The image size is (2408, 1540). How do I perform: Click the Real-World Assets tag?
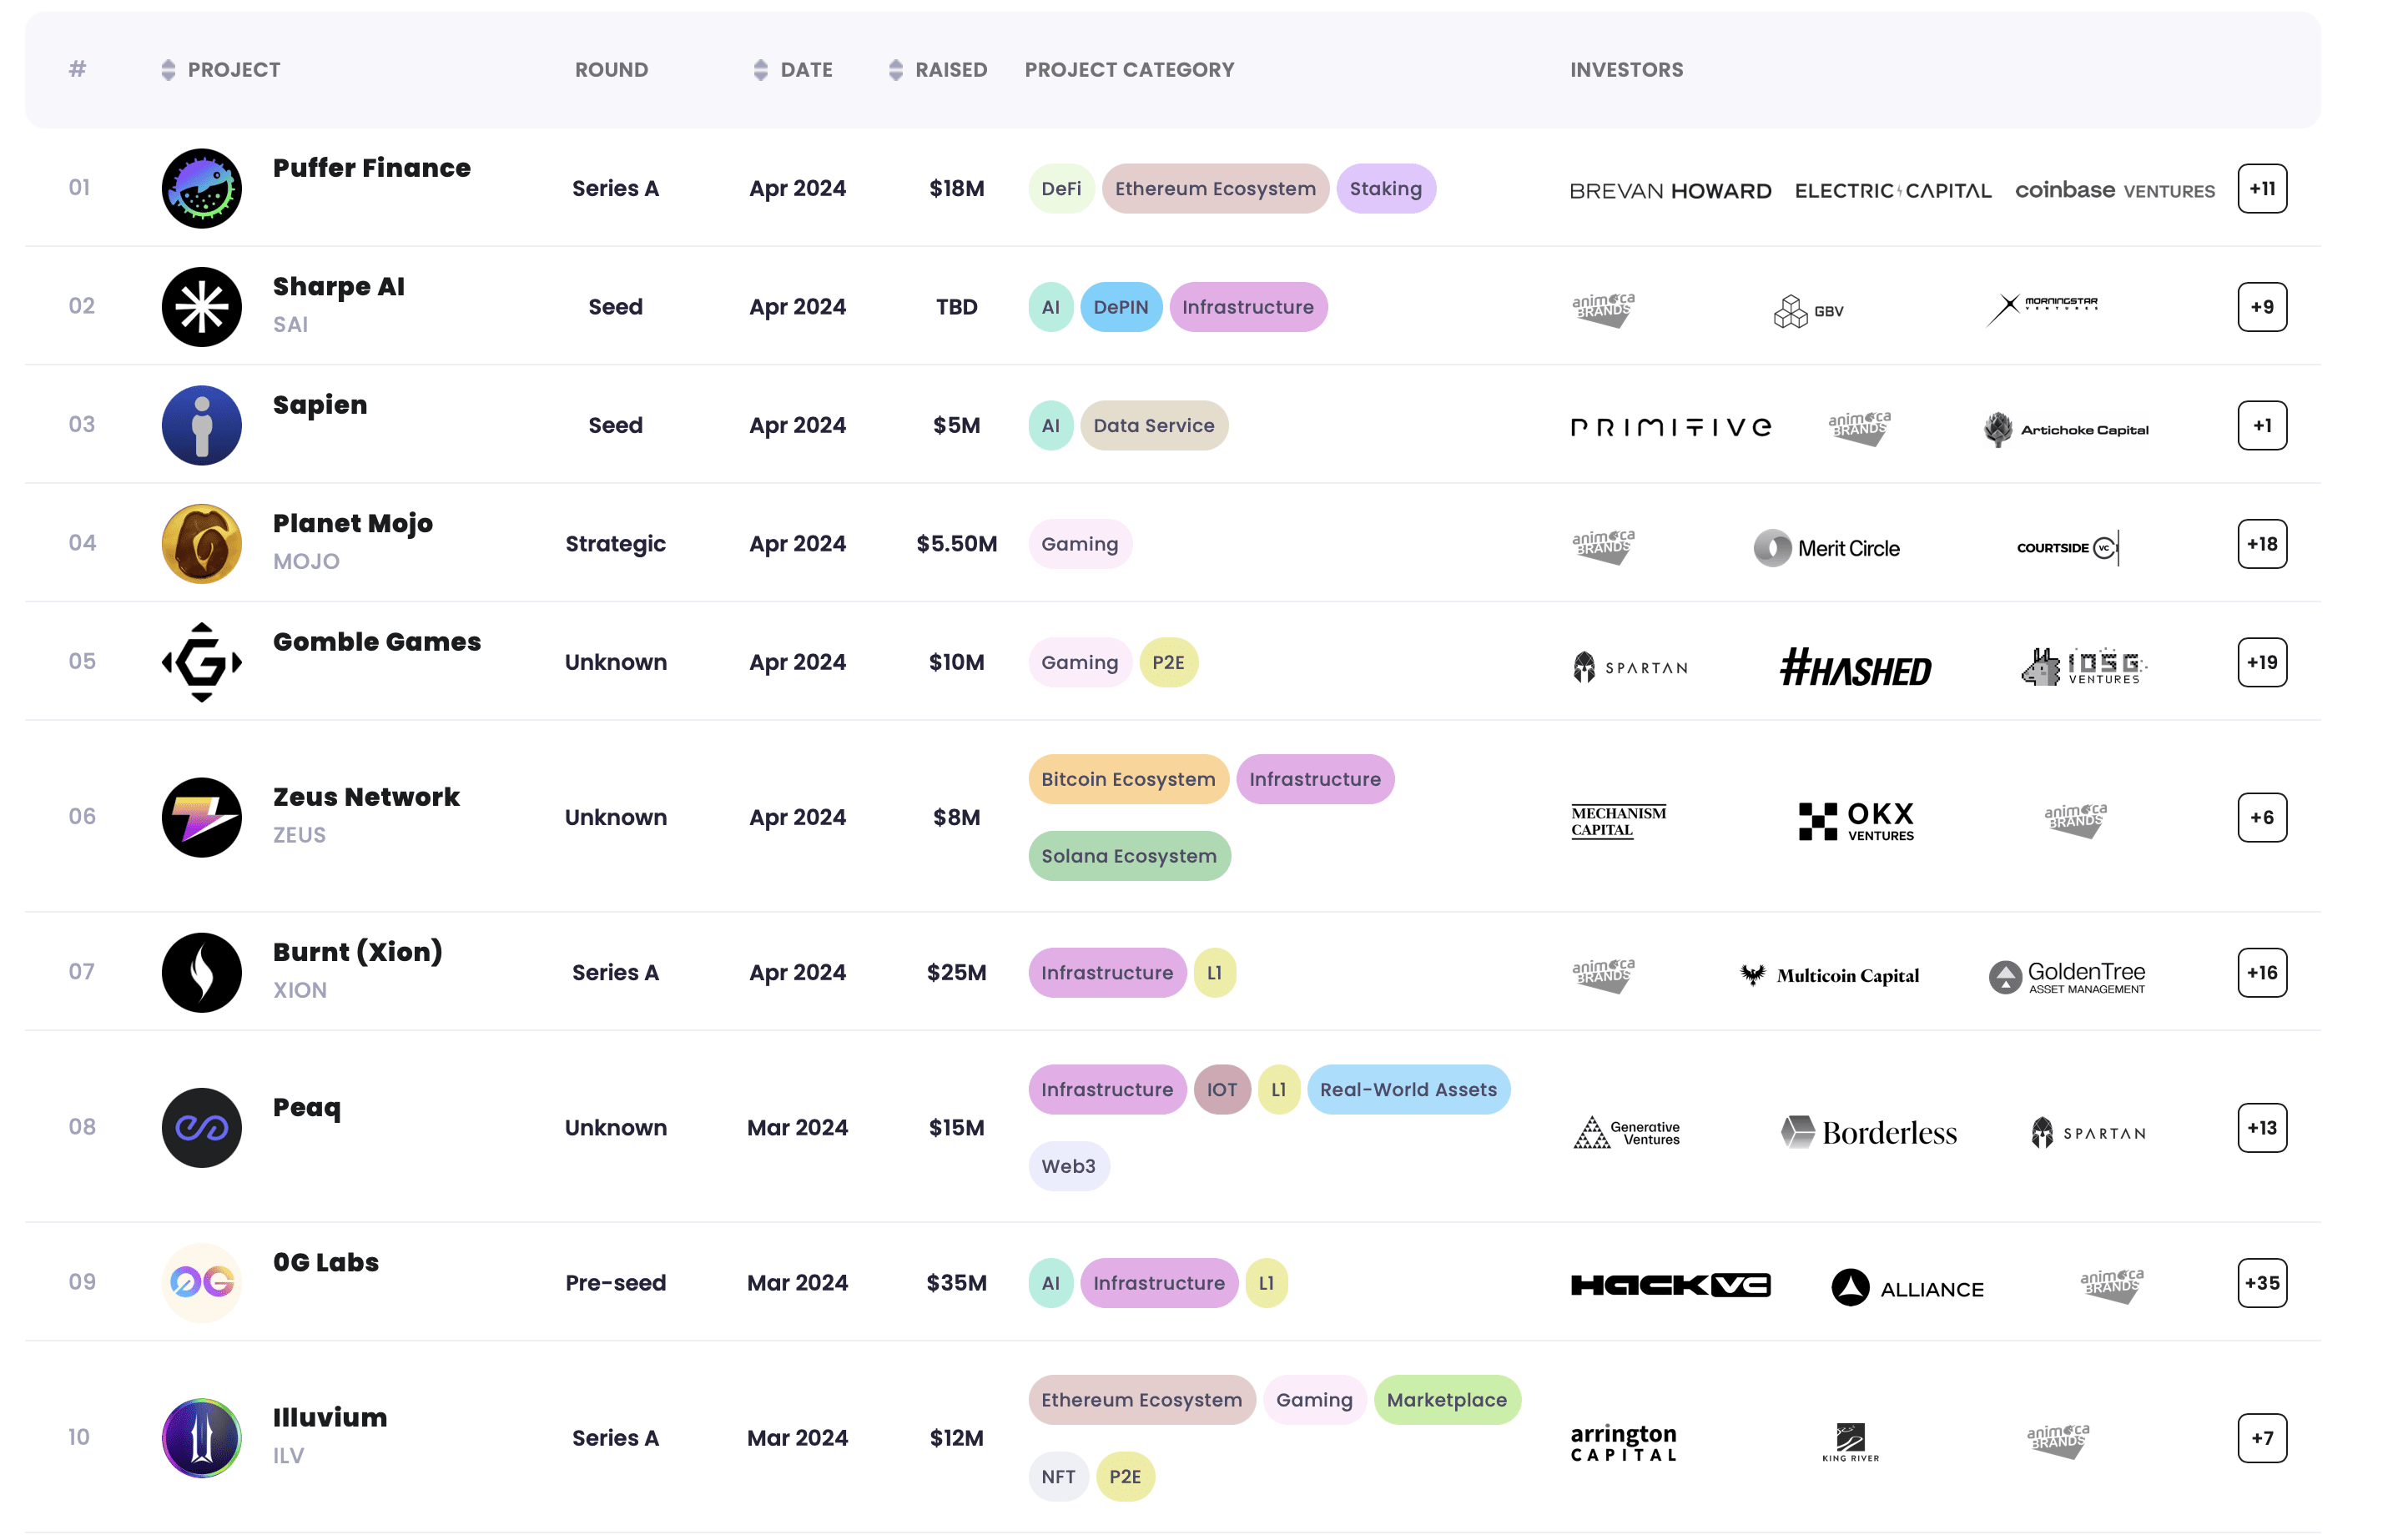coord(1407,1089)
